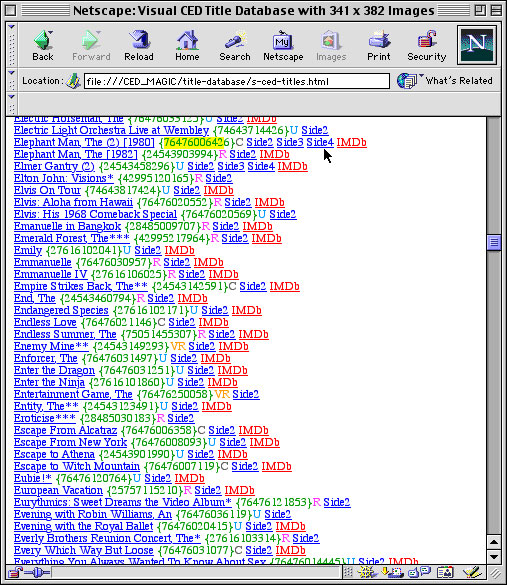This screenshot has height=585, width=507.
Task: Open Escape to Witch Mountain link
Action: pyautogui.click(x=77, y=466)
